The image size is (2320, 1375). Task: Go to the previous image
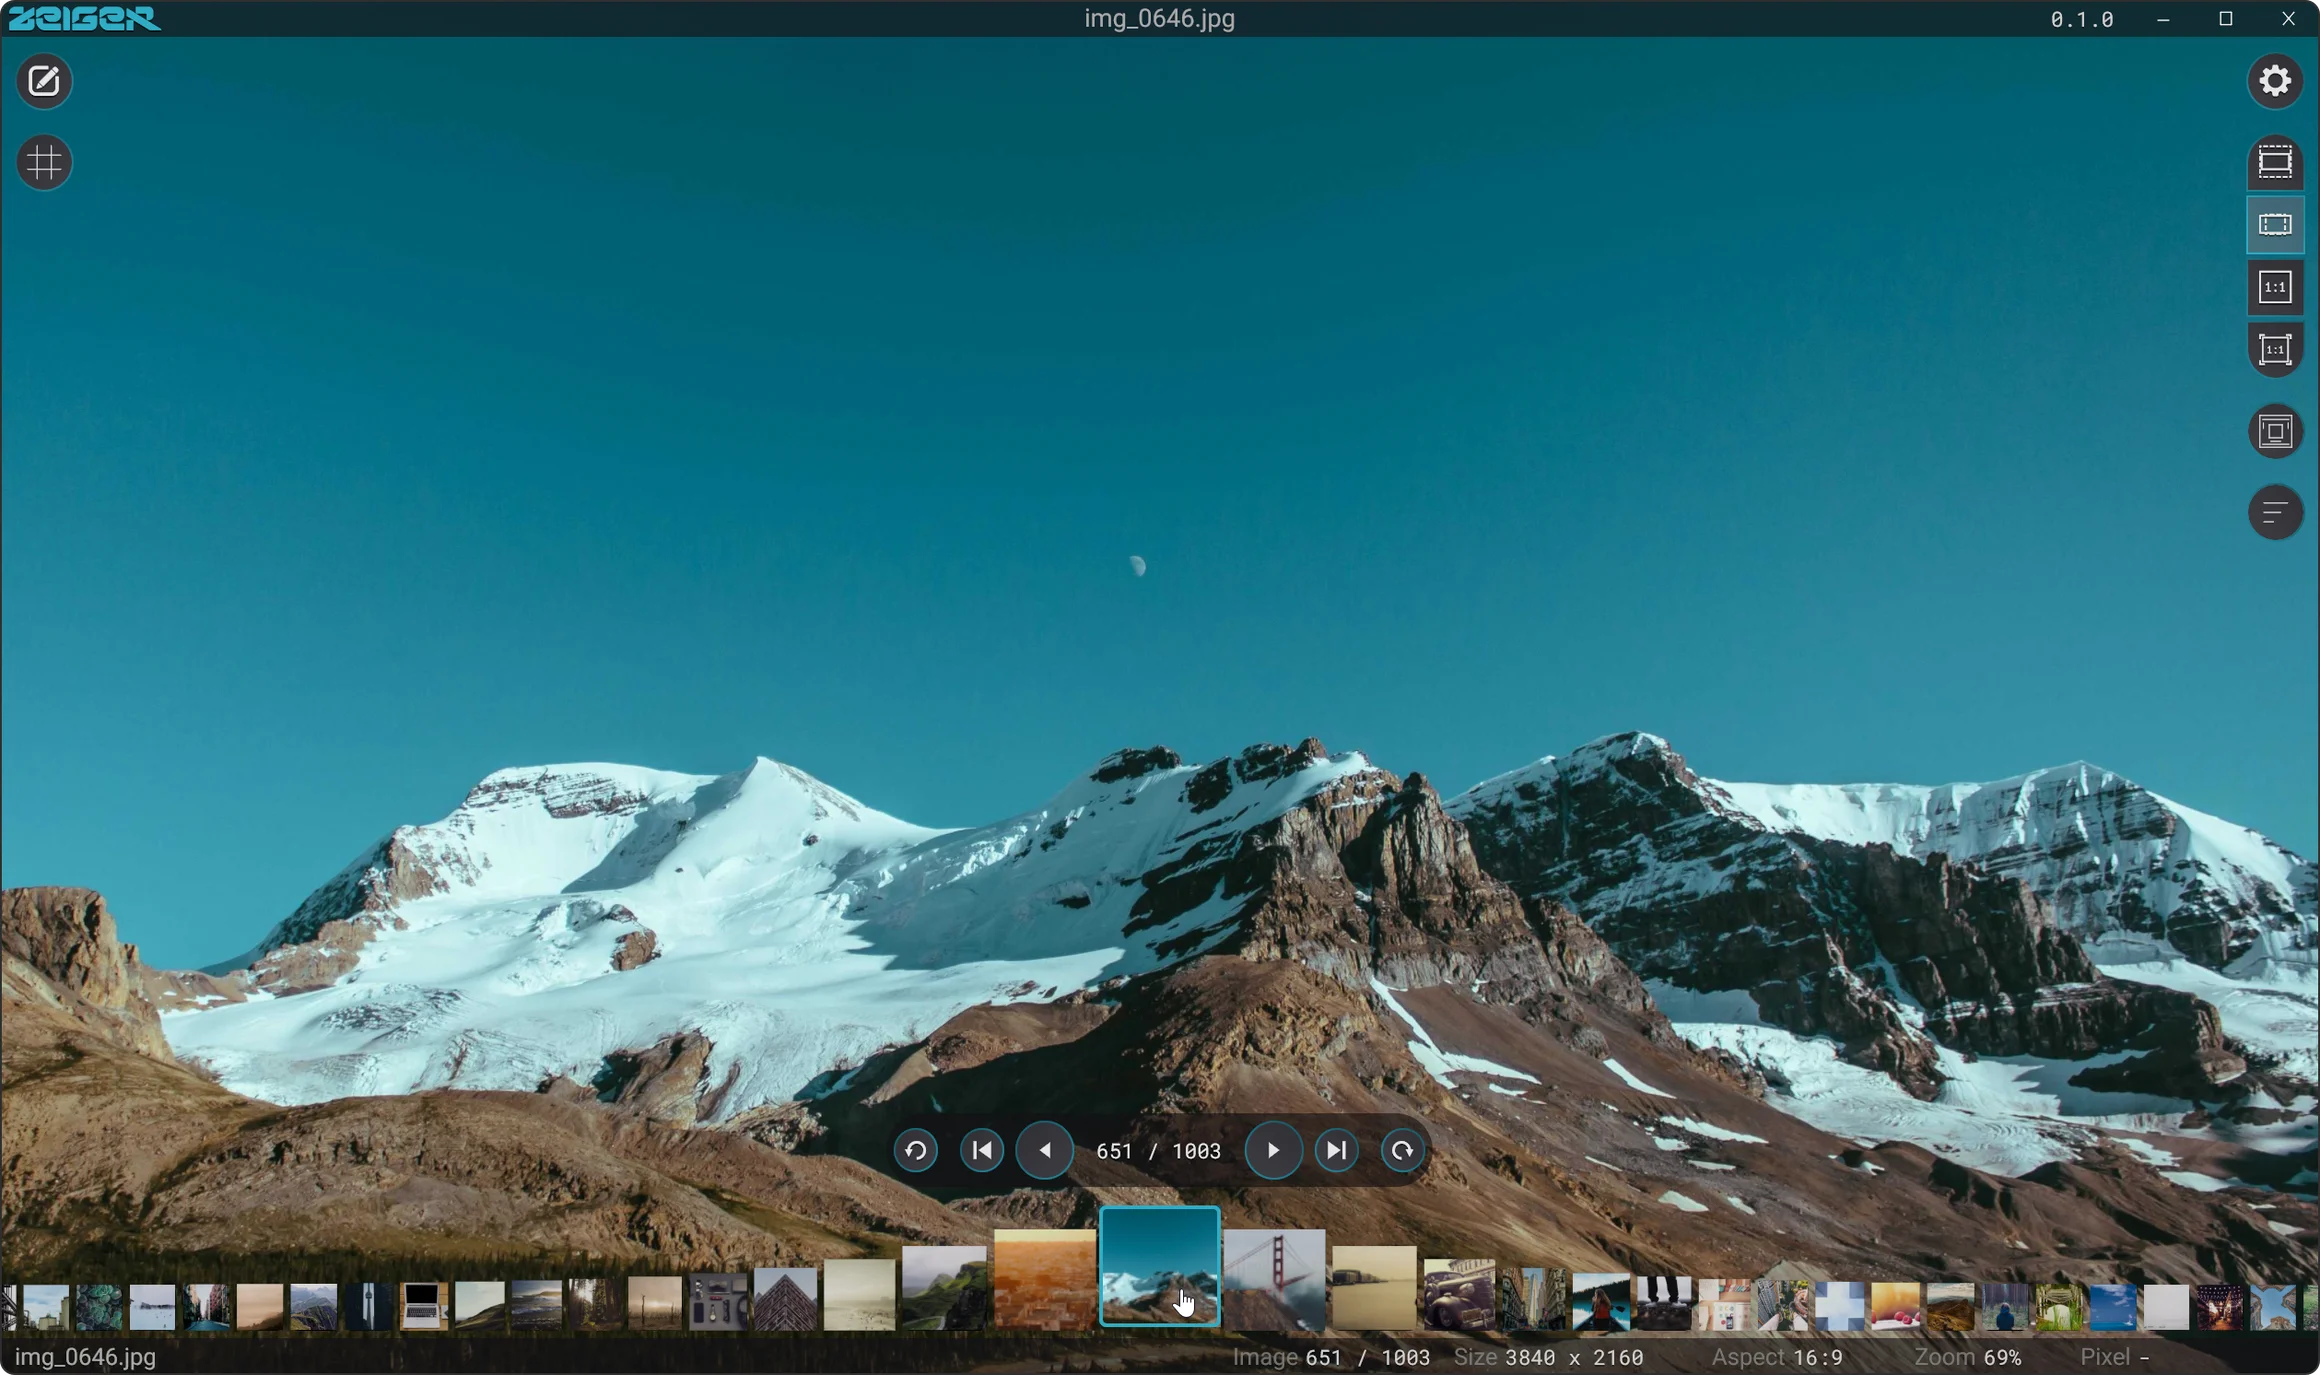(x=1045, y=1151)
